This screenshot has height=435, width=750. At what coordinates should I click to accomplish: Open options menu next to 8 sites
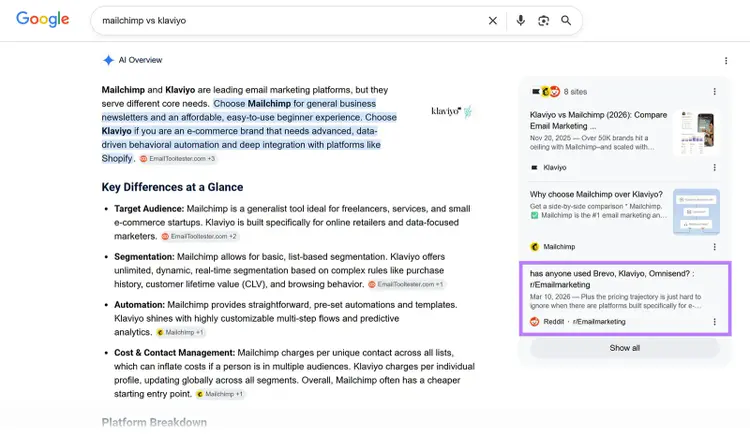click(714, 91)
